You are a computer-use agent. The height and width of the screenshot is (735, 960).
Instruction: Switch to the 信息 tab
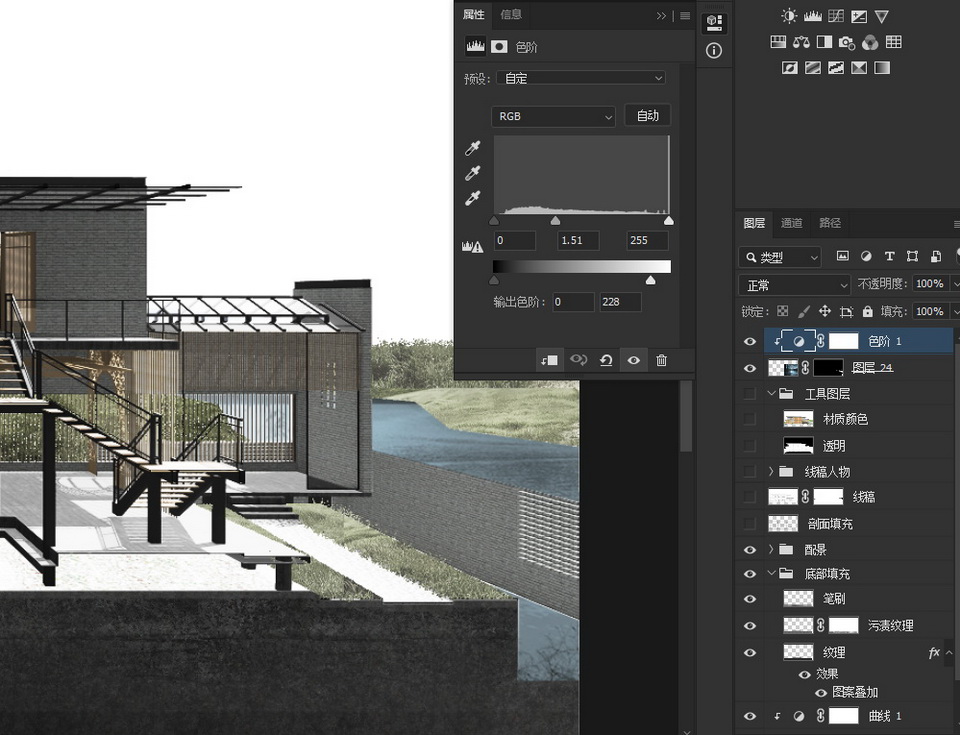tap(511, 14)
